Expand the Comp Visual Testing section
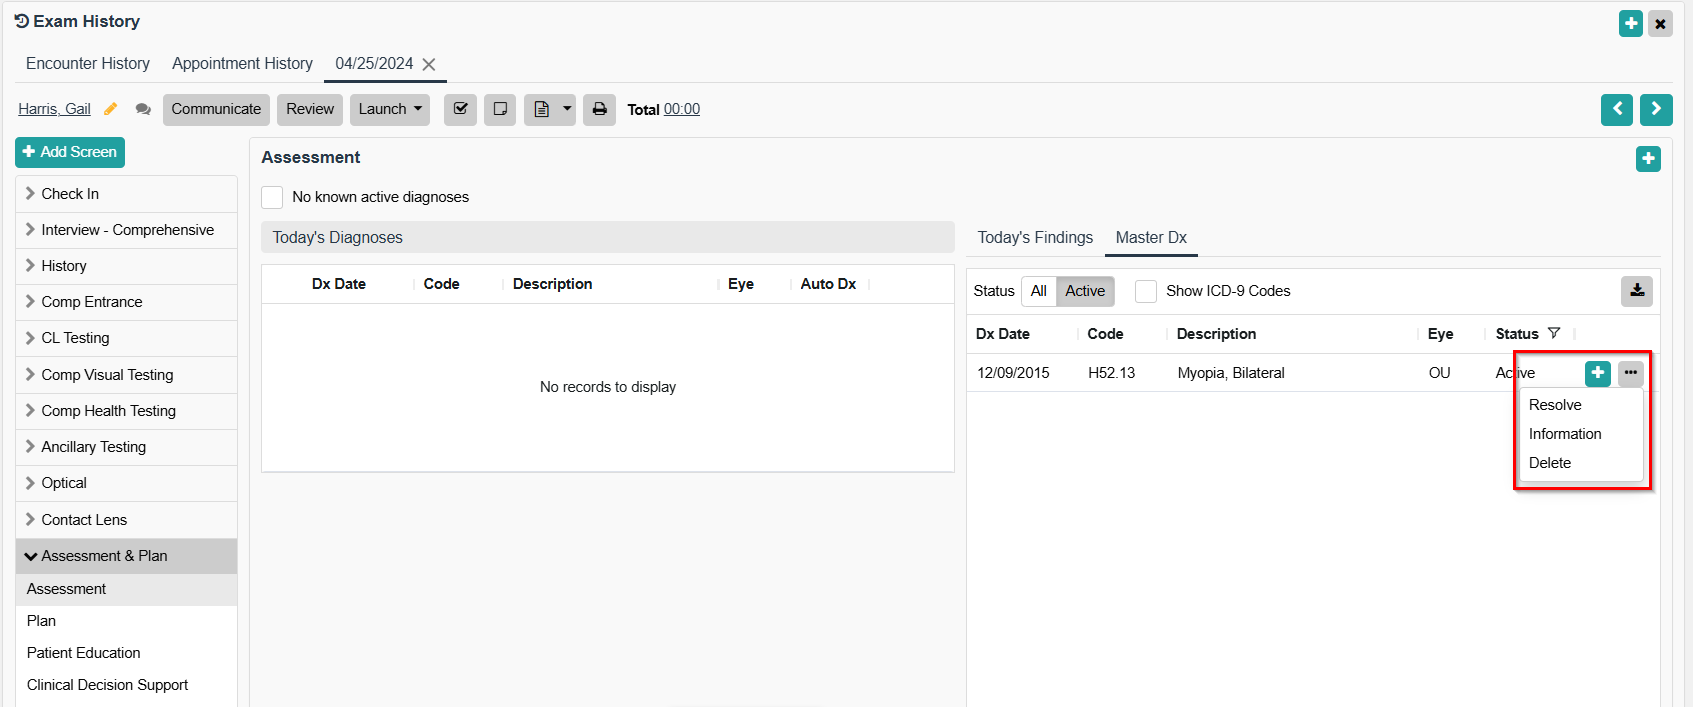 (107, 375)
